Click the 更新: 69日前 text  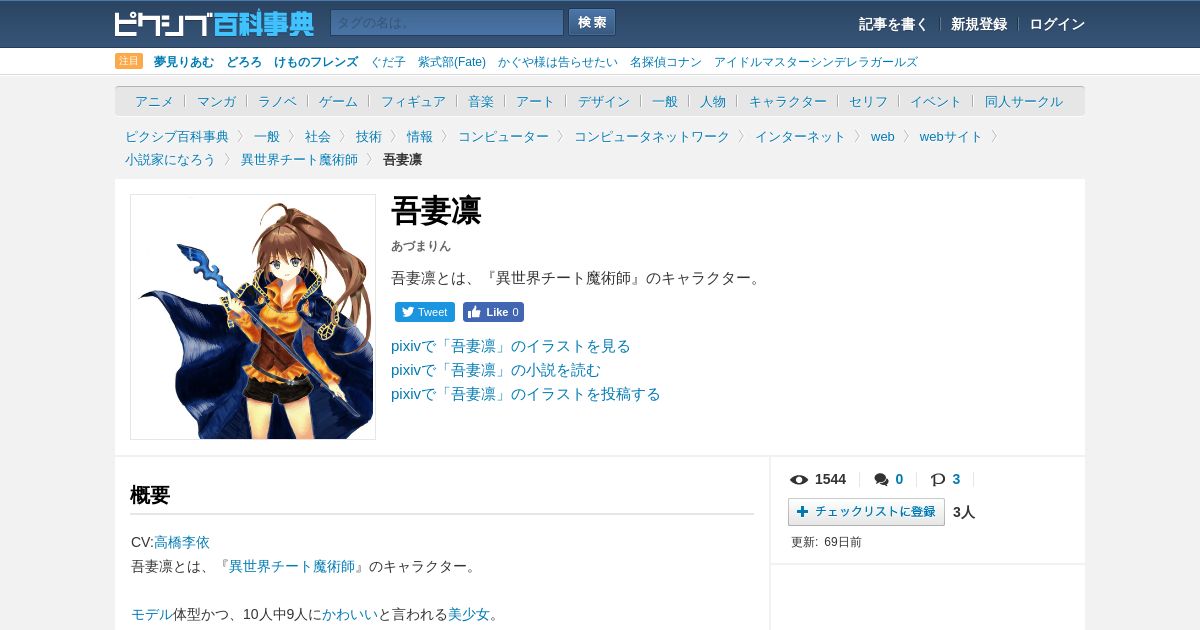point(826,542)
